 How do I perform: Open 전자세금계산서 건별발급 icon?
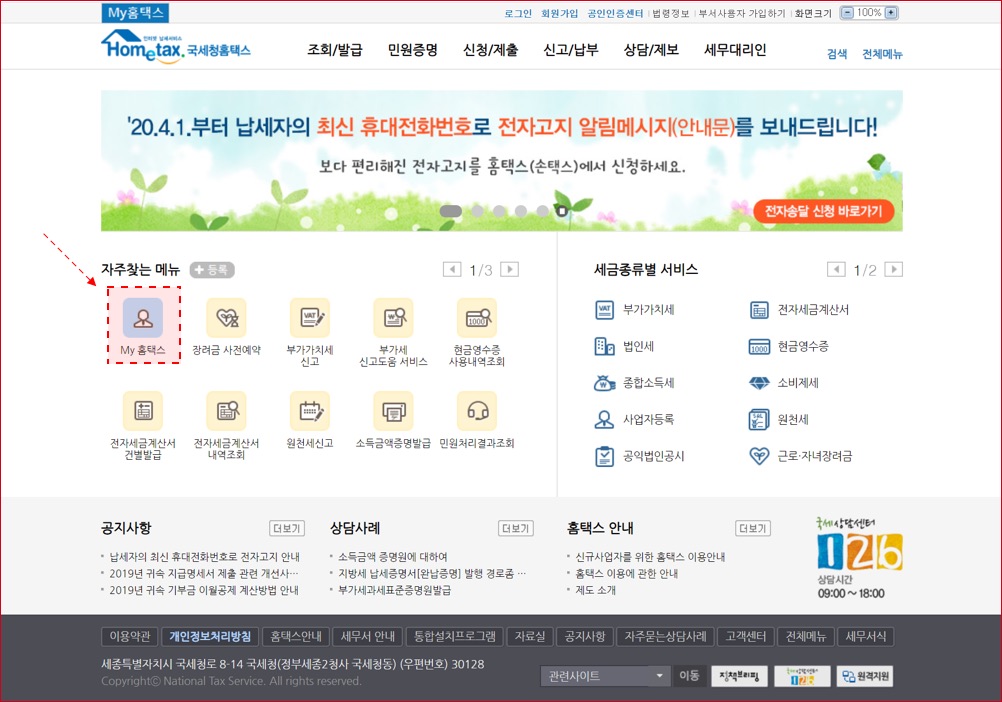tap(143, 411)
